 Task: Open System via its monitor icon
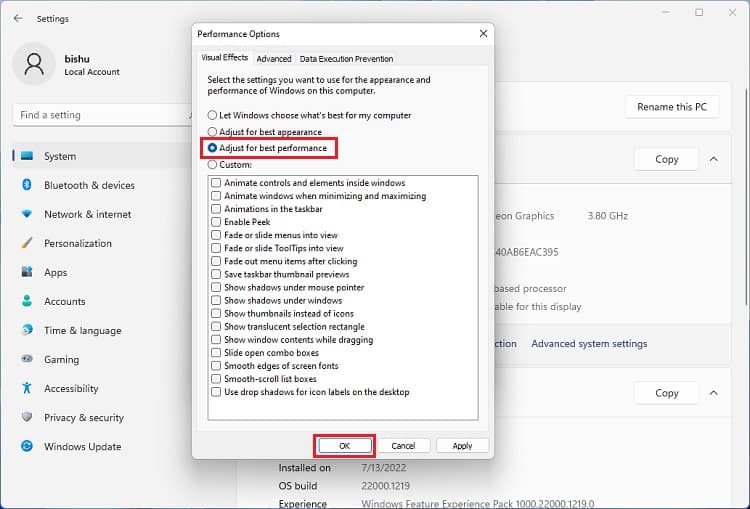tap(27, 156)
